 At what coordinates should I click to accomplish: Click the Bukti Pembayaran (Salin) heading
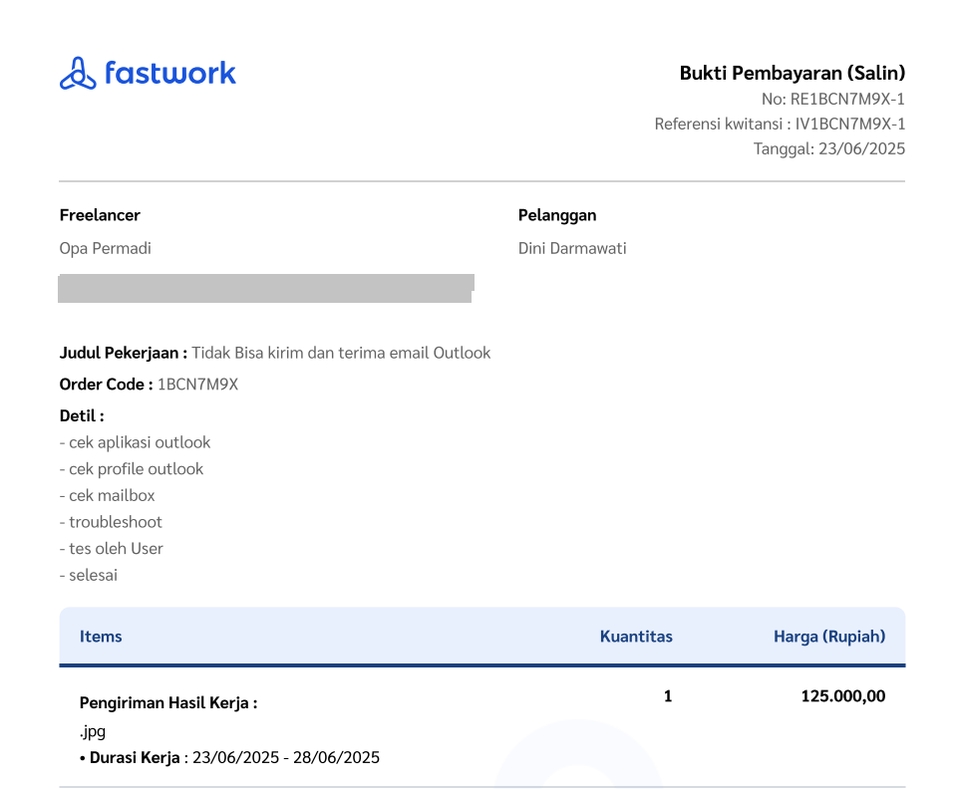[792, 73]
